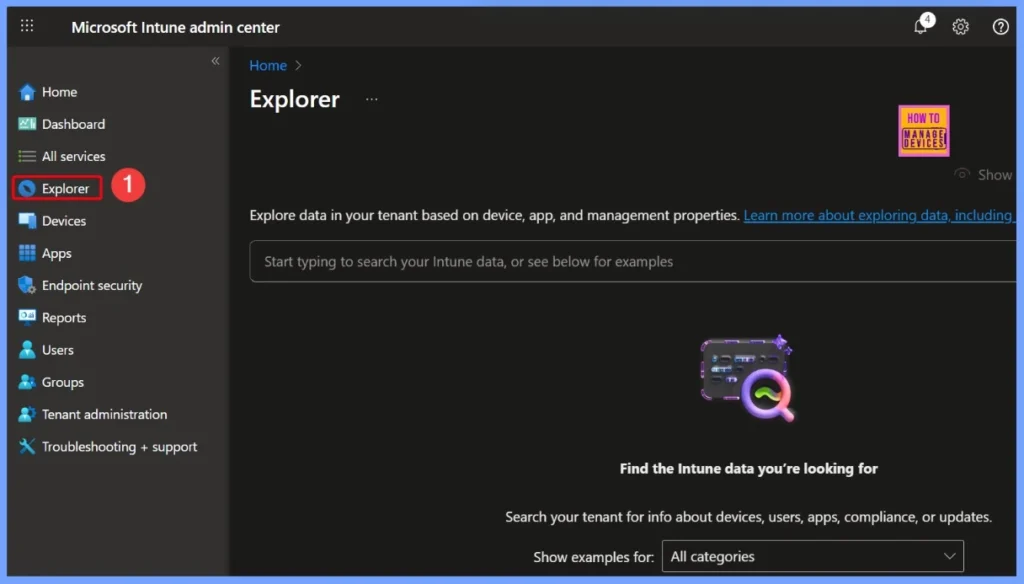The height and width of the screenshot is (584, 1024).
Task: Click the Tenant administration icon
Action: (x=27, y=414)
